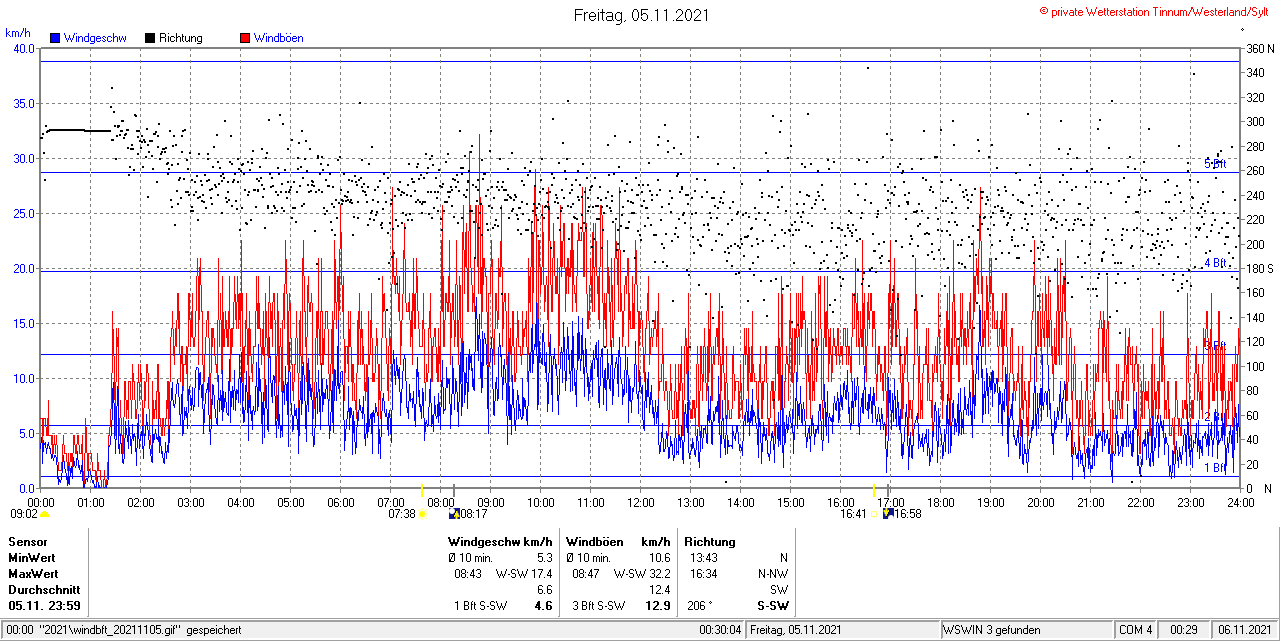Click the 00:30:04 status bar time
1280x641 pixels.
720,630
